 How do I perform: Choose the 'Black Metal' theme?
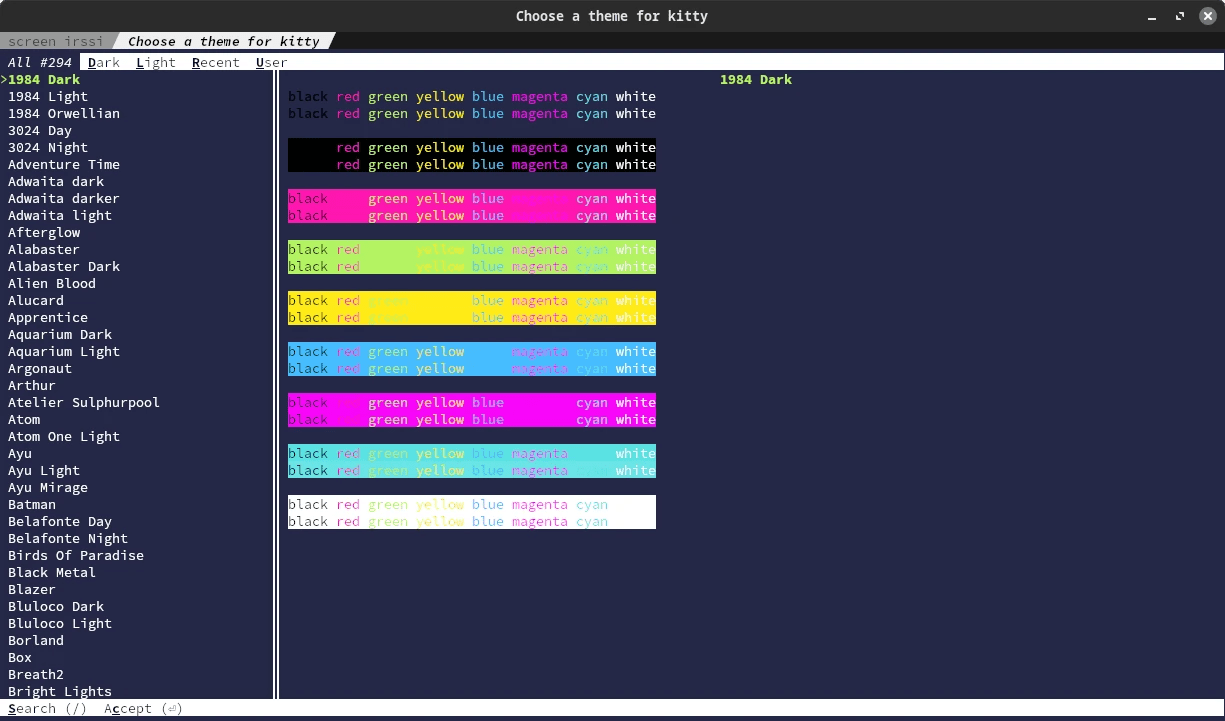52,572
